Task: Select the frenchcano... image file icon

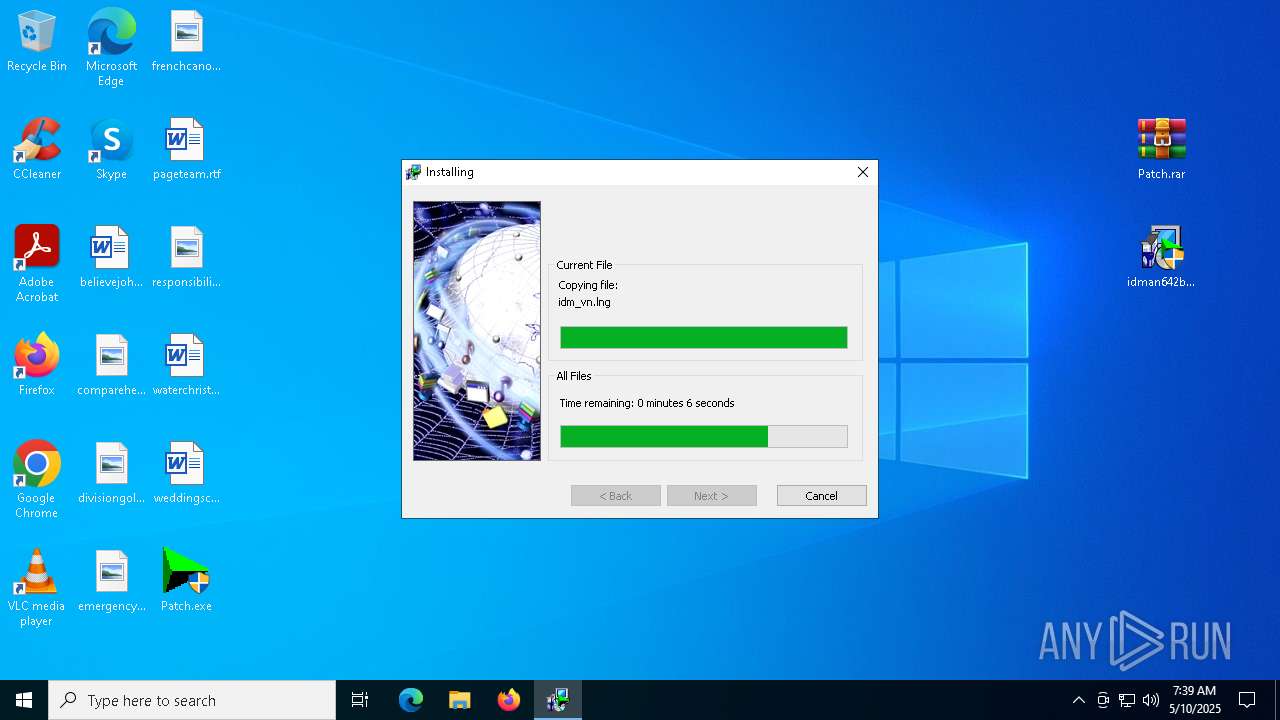Action: pyautogui.click(x=186, y=42)
